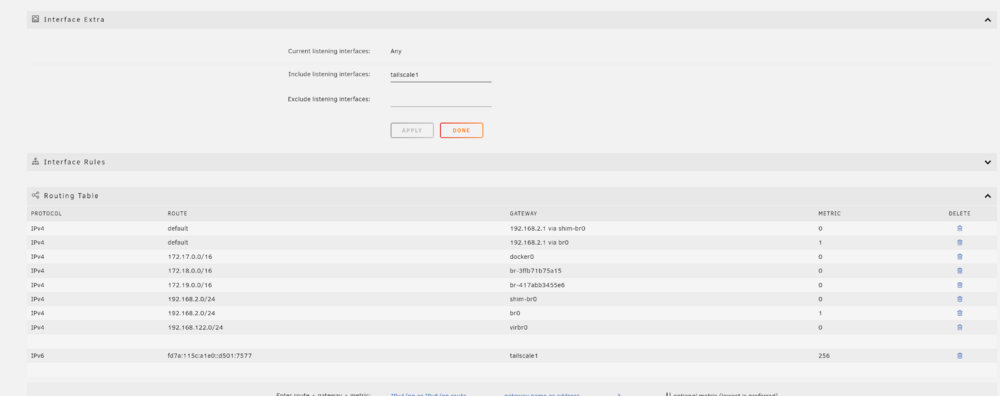The width and height of the screenshot is (1000, 396).
Task: Collapse the Routing Table section
Action: (987, 196)
